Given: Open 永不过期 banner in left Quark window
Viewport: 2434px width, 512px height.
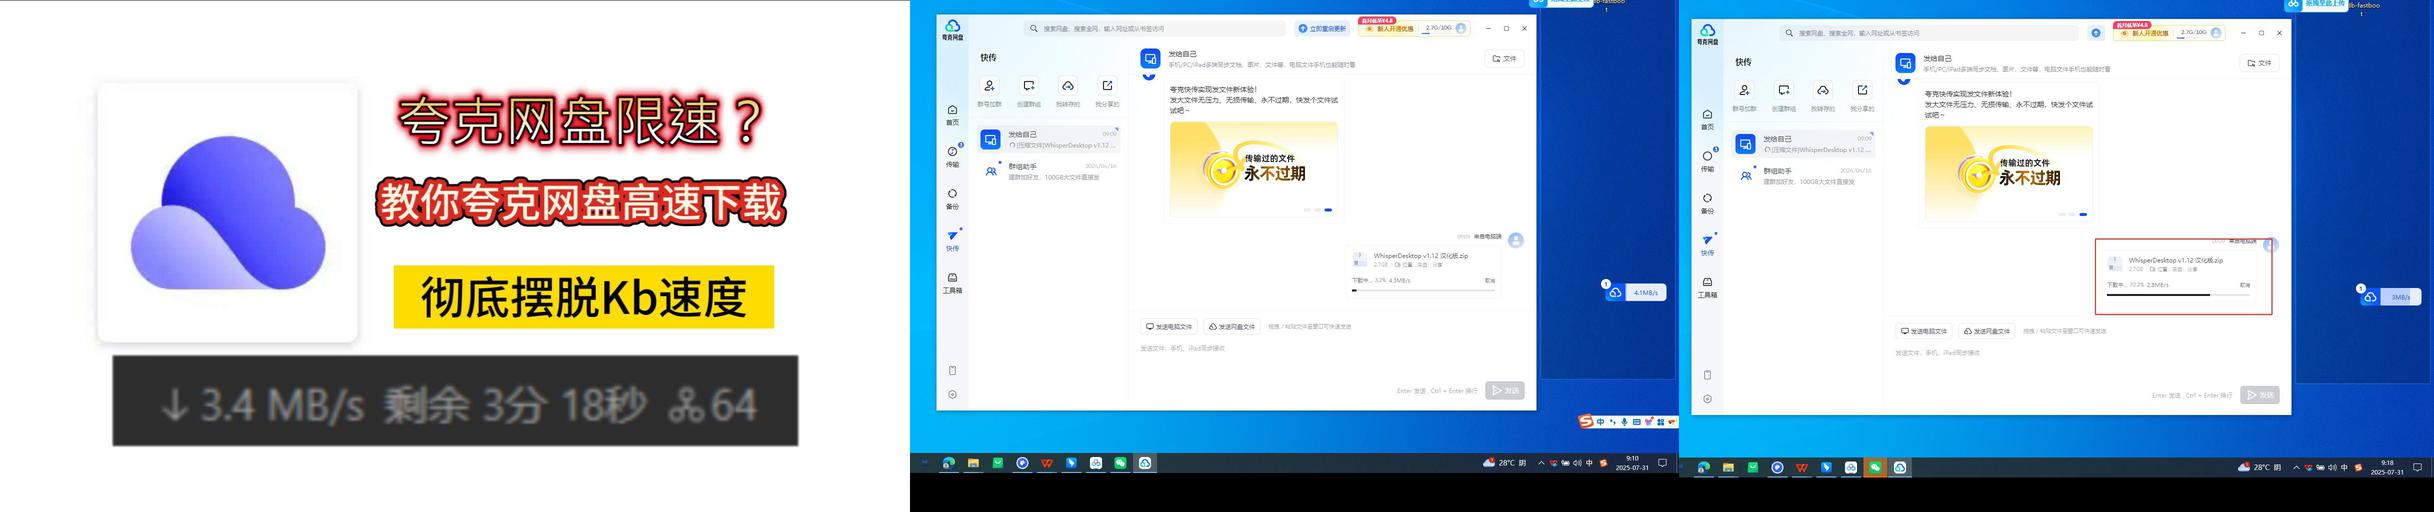Looking at the screenshot, I should coord(1253,169).
